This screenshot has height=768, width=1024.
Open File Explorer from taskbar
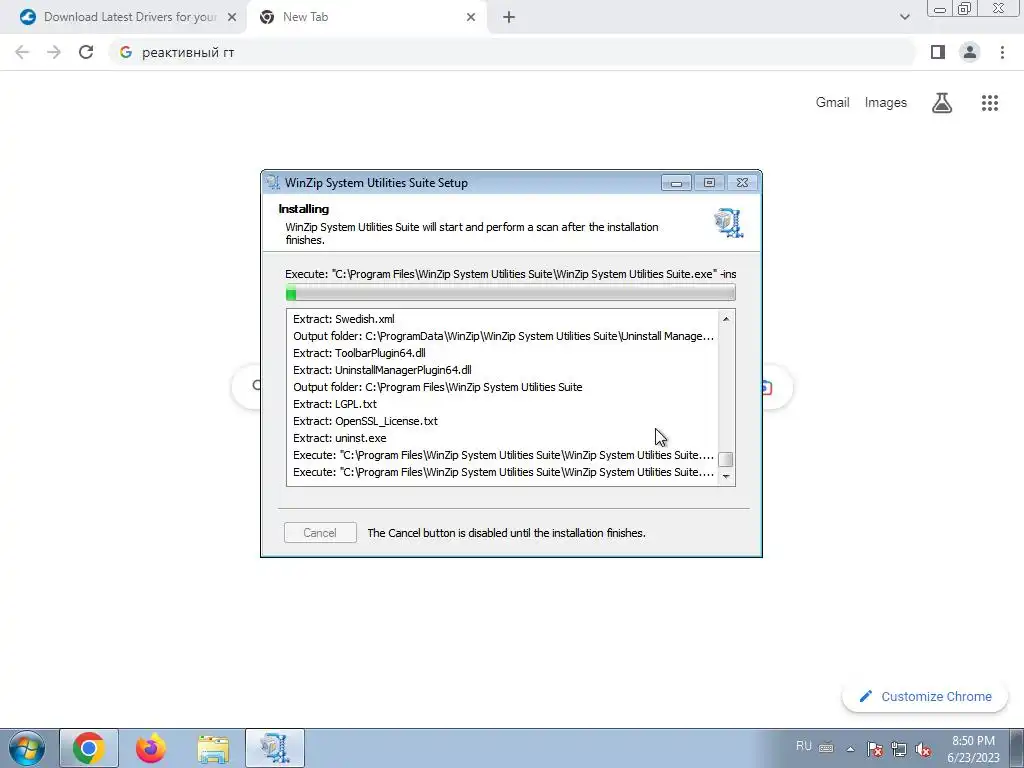click(x=213, y=748)
